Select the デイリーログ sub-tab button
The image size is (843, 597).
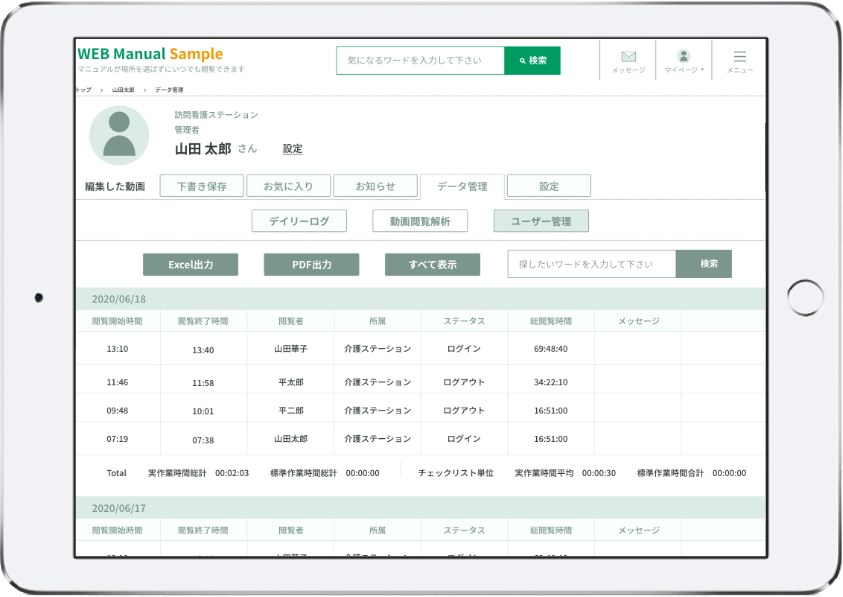299,221
